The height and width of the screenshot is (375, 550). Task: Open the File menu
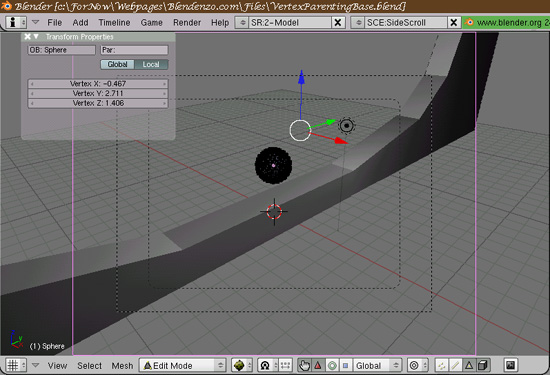point(54,22)
